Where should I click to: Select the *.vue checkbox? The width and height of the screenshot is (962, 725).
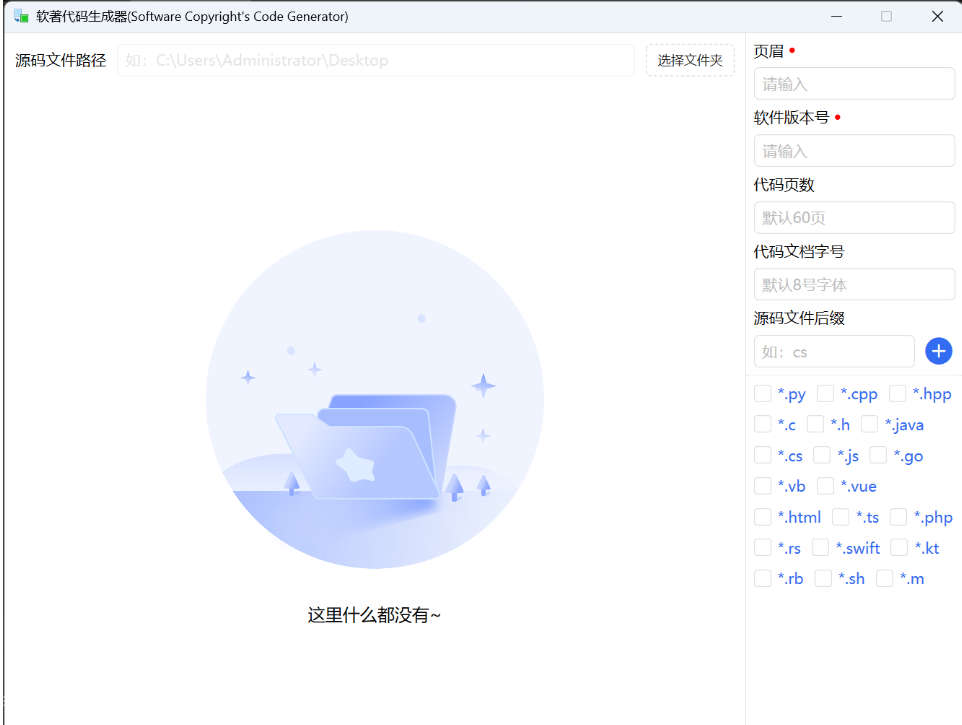[826, 487]
